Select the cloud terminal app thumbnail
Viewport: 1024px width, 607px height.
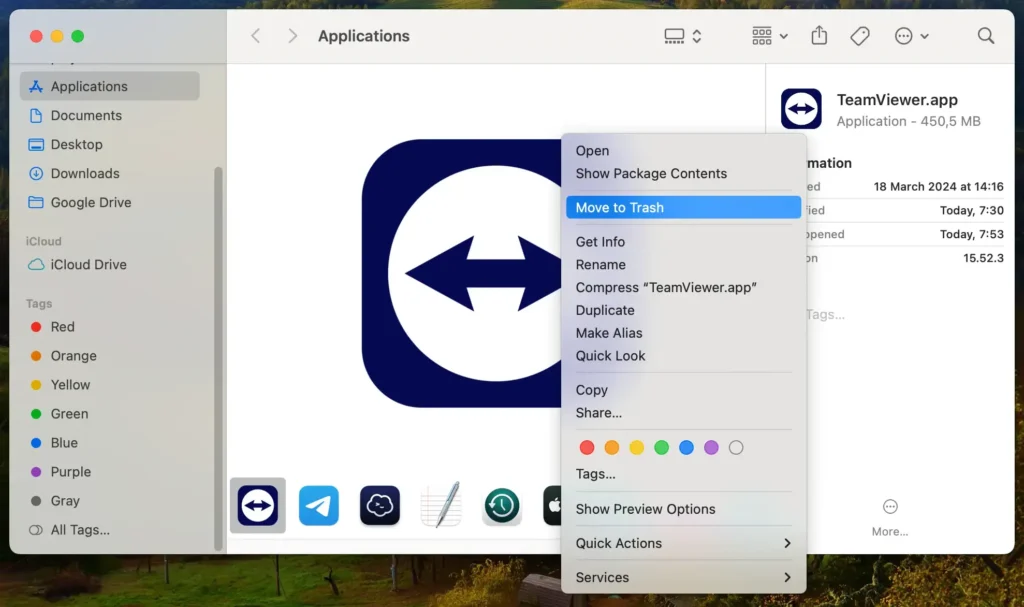pos(379,505)
